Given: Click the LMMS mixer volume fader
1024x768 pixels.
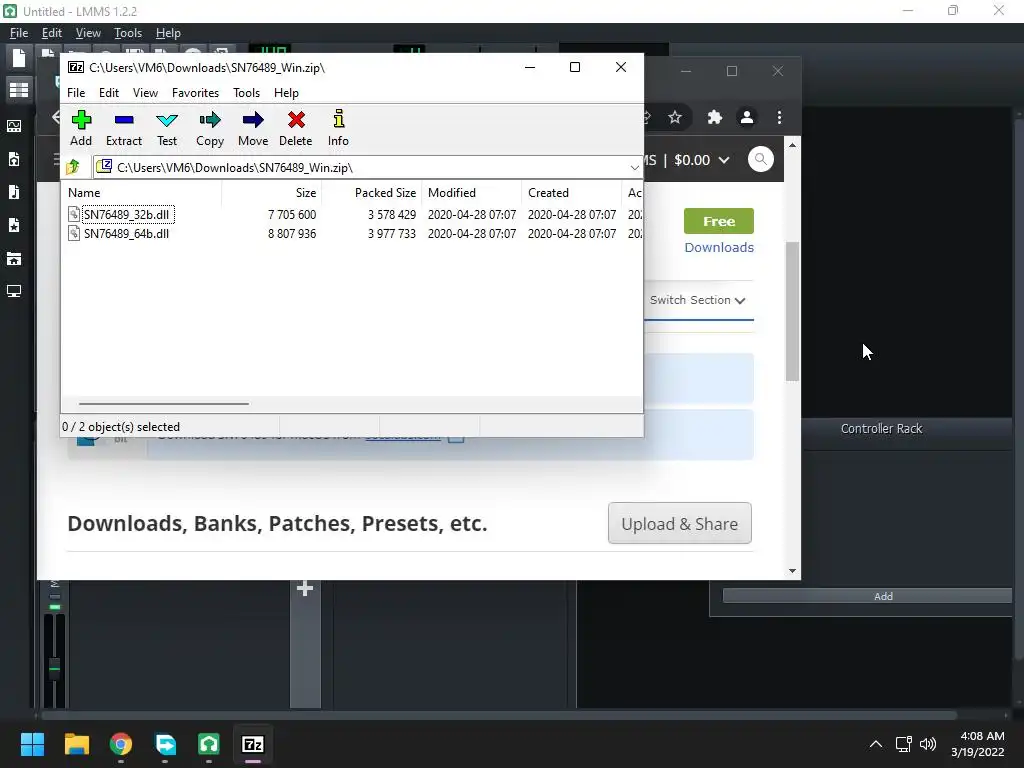Looking at the screenshot, I should (55, 668).
